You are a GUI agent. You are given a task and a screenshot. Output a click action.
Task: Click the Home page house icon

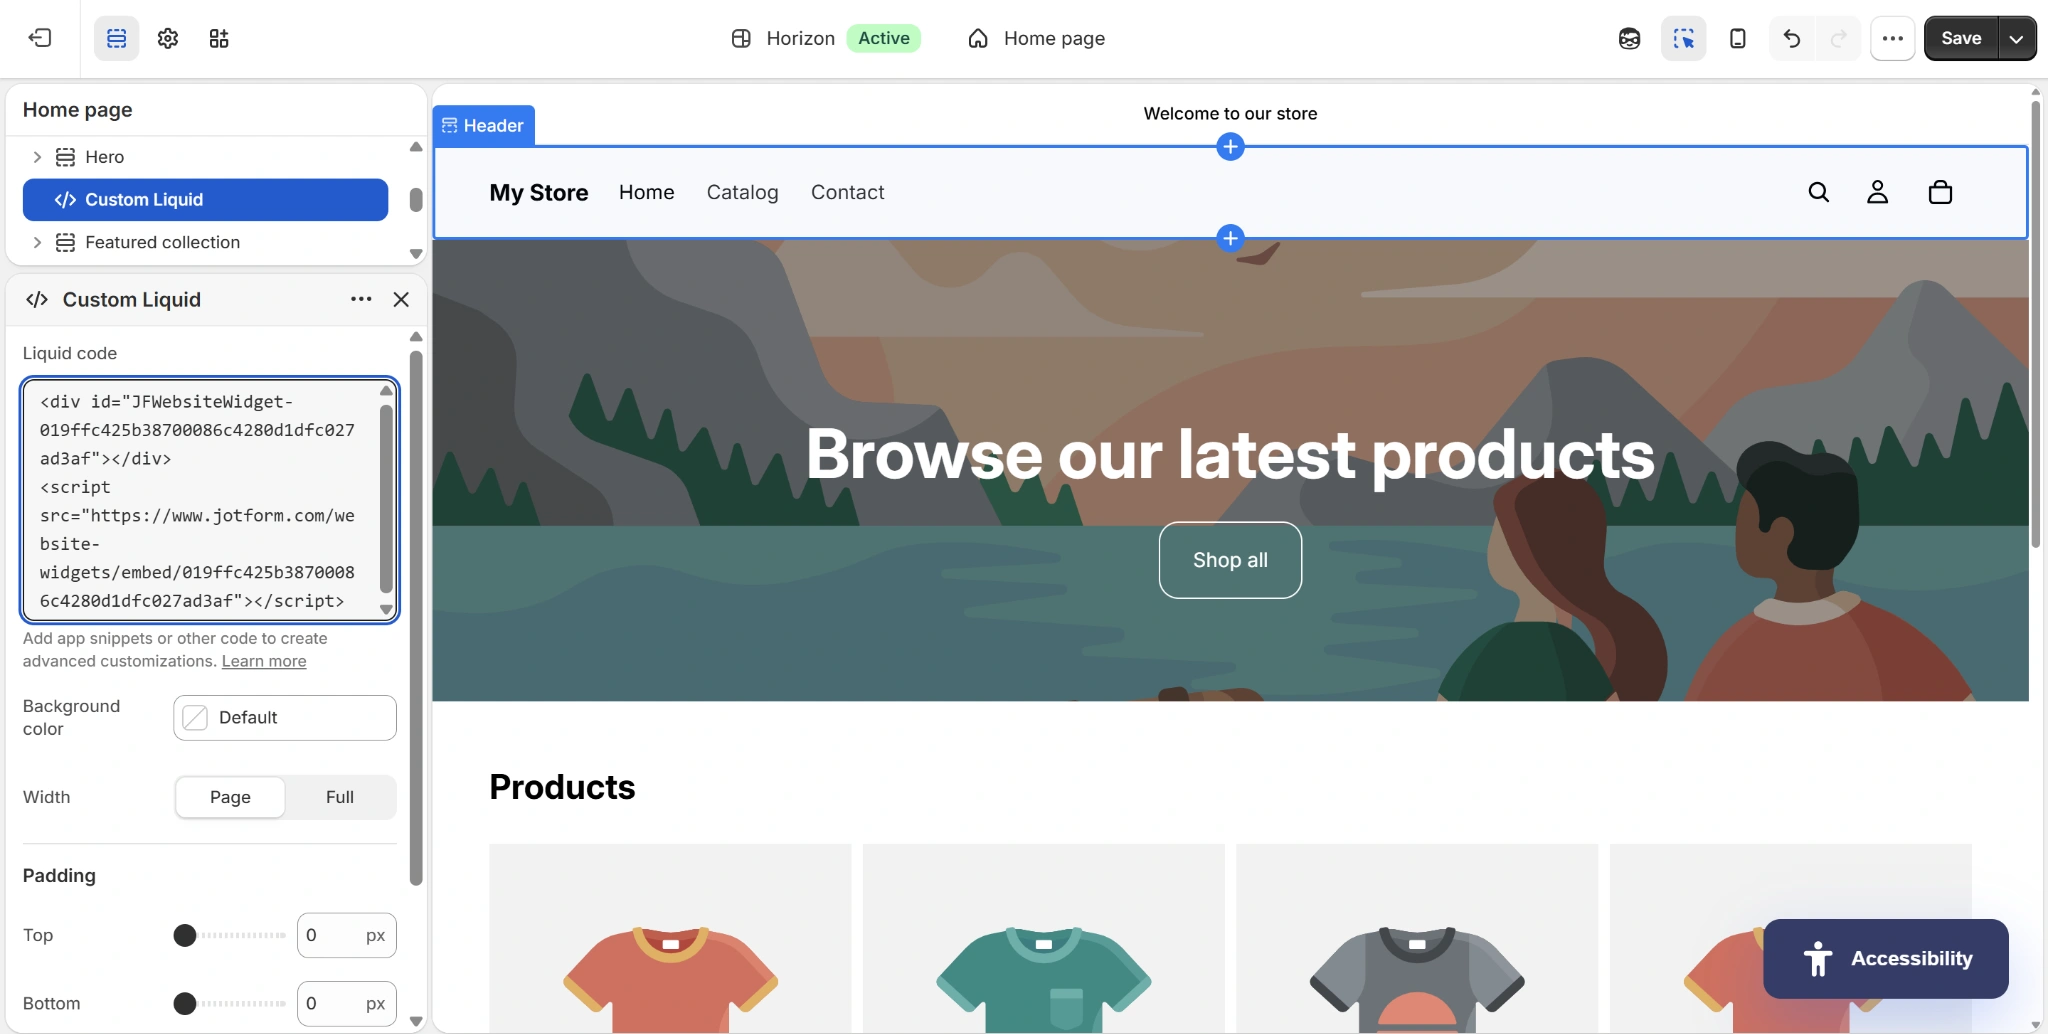click(x=978, y=38)
